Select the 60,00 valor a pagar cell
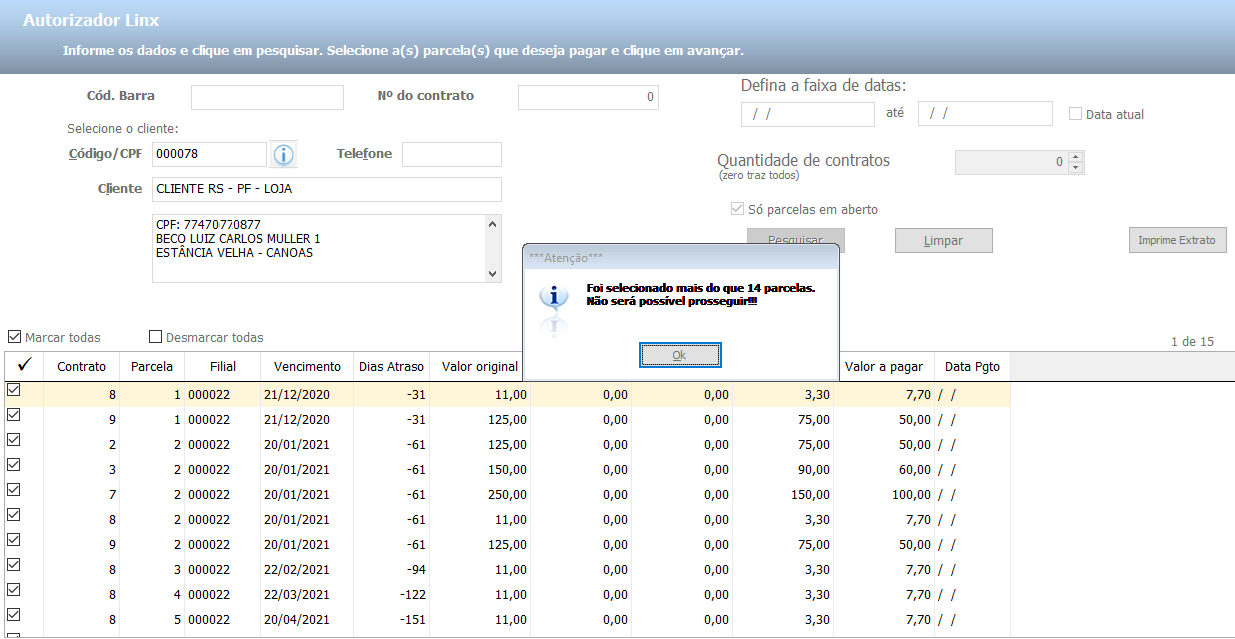 point(884,469)
